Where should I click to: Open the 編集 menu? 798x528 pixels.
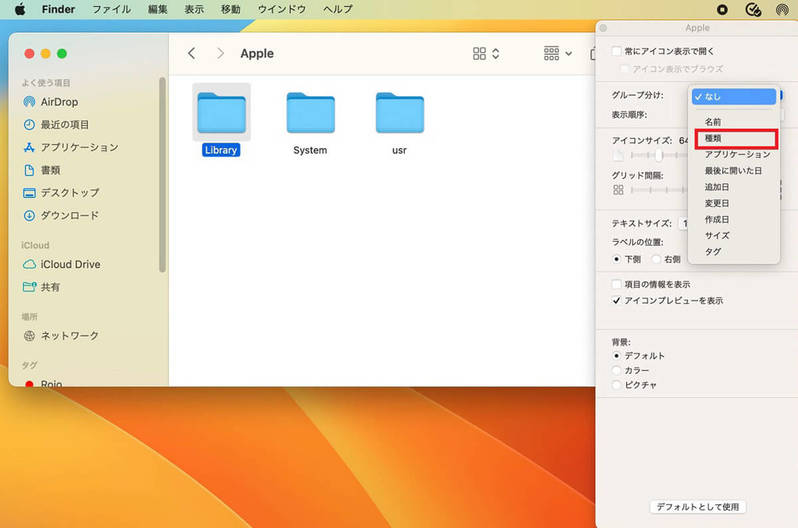[157, 9]
